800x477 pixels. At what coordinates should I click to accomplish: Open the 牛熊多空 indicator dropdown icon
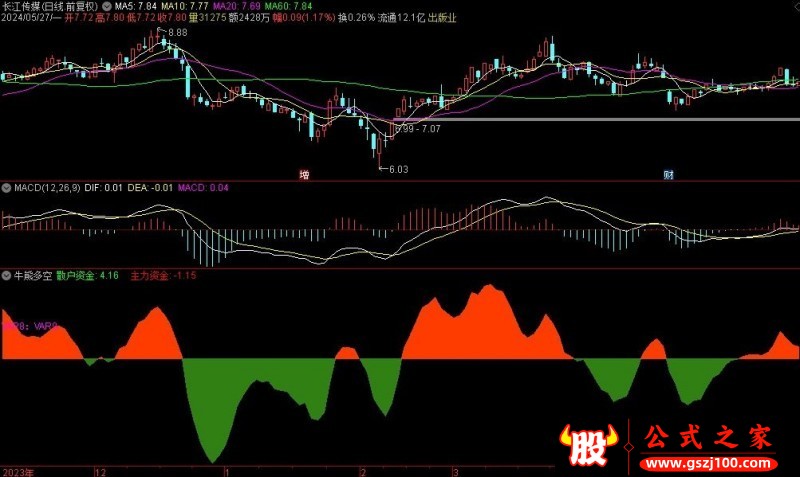pos(6,275)
